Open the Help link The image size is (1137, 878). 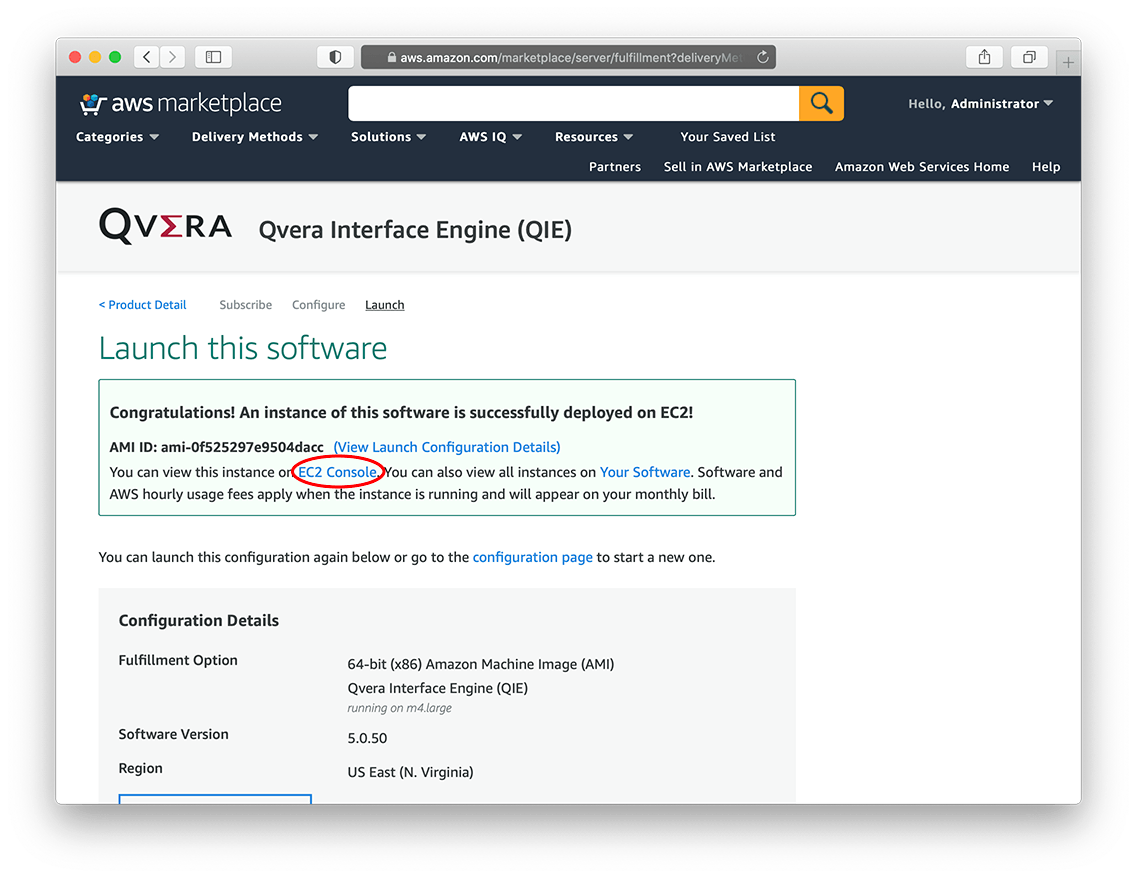pyautogui.click(x=1046, y=167)
